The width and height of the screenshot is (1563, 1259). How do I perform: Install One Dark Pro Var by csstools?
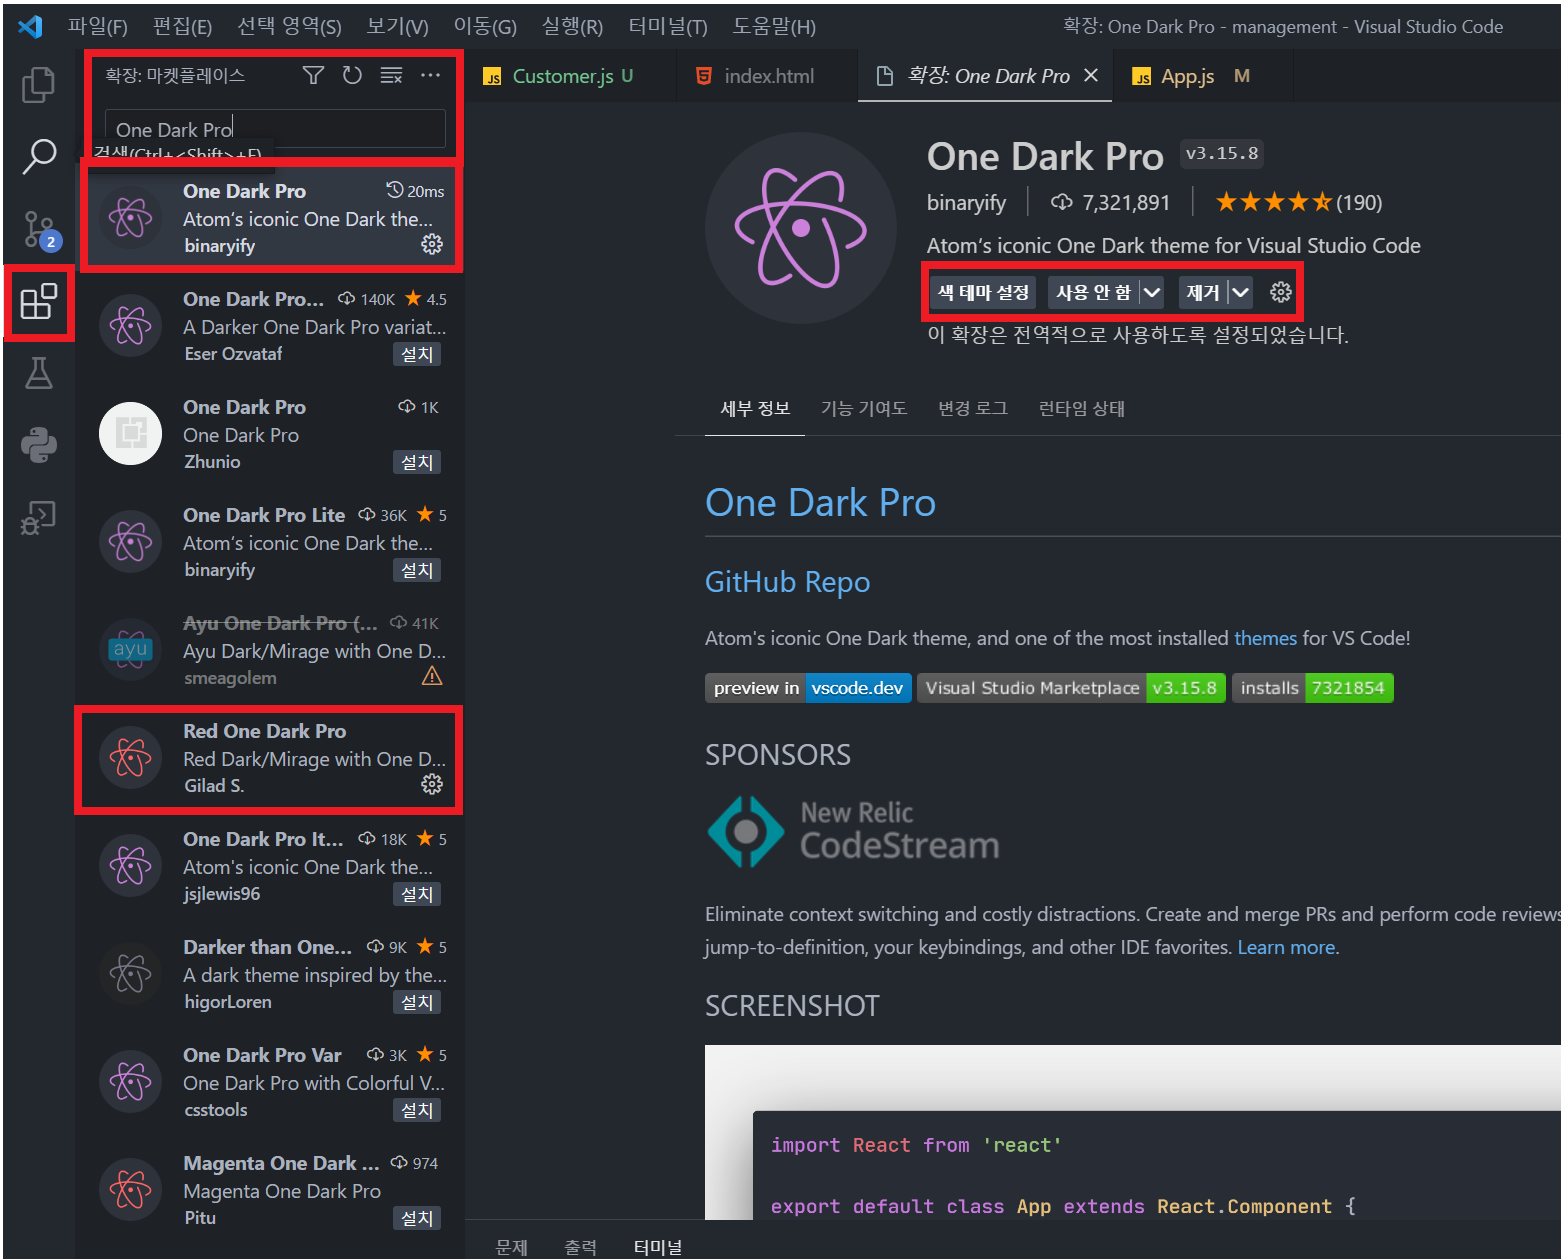pyautogui.click(x=417, y=1110)
